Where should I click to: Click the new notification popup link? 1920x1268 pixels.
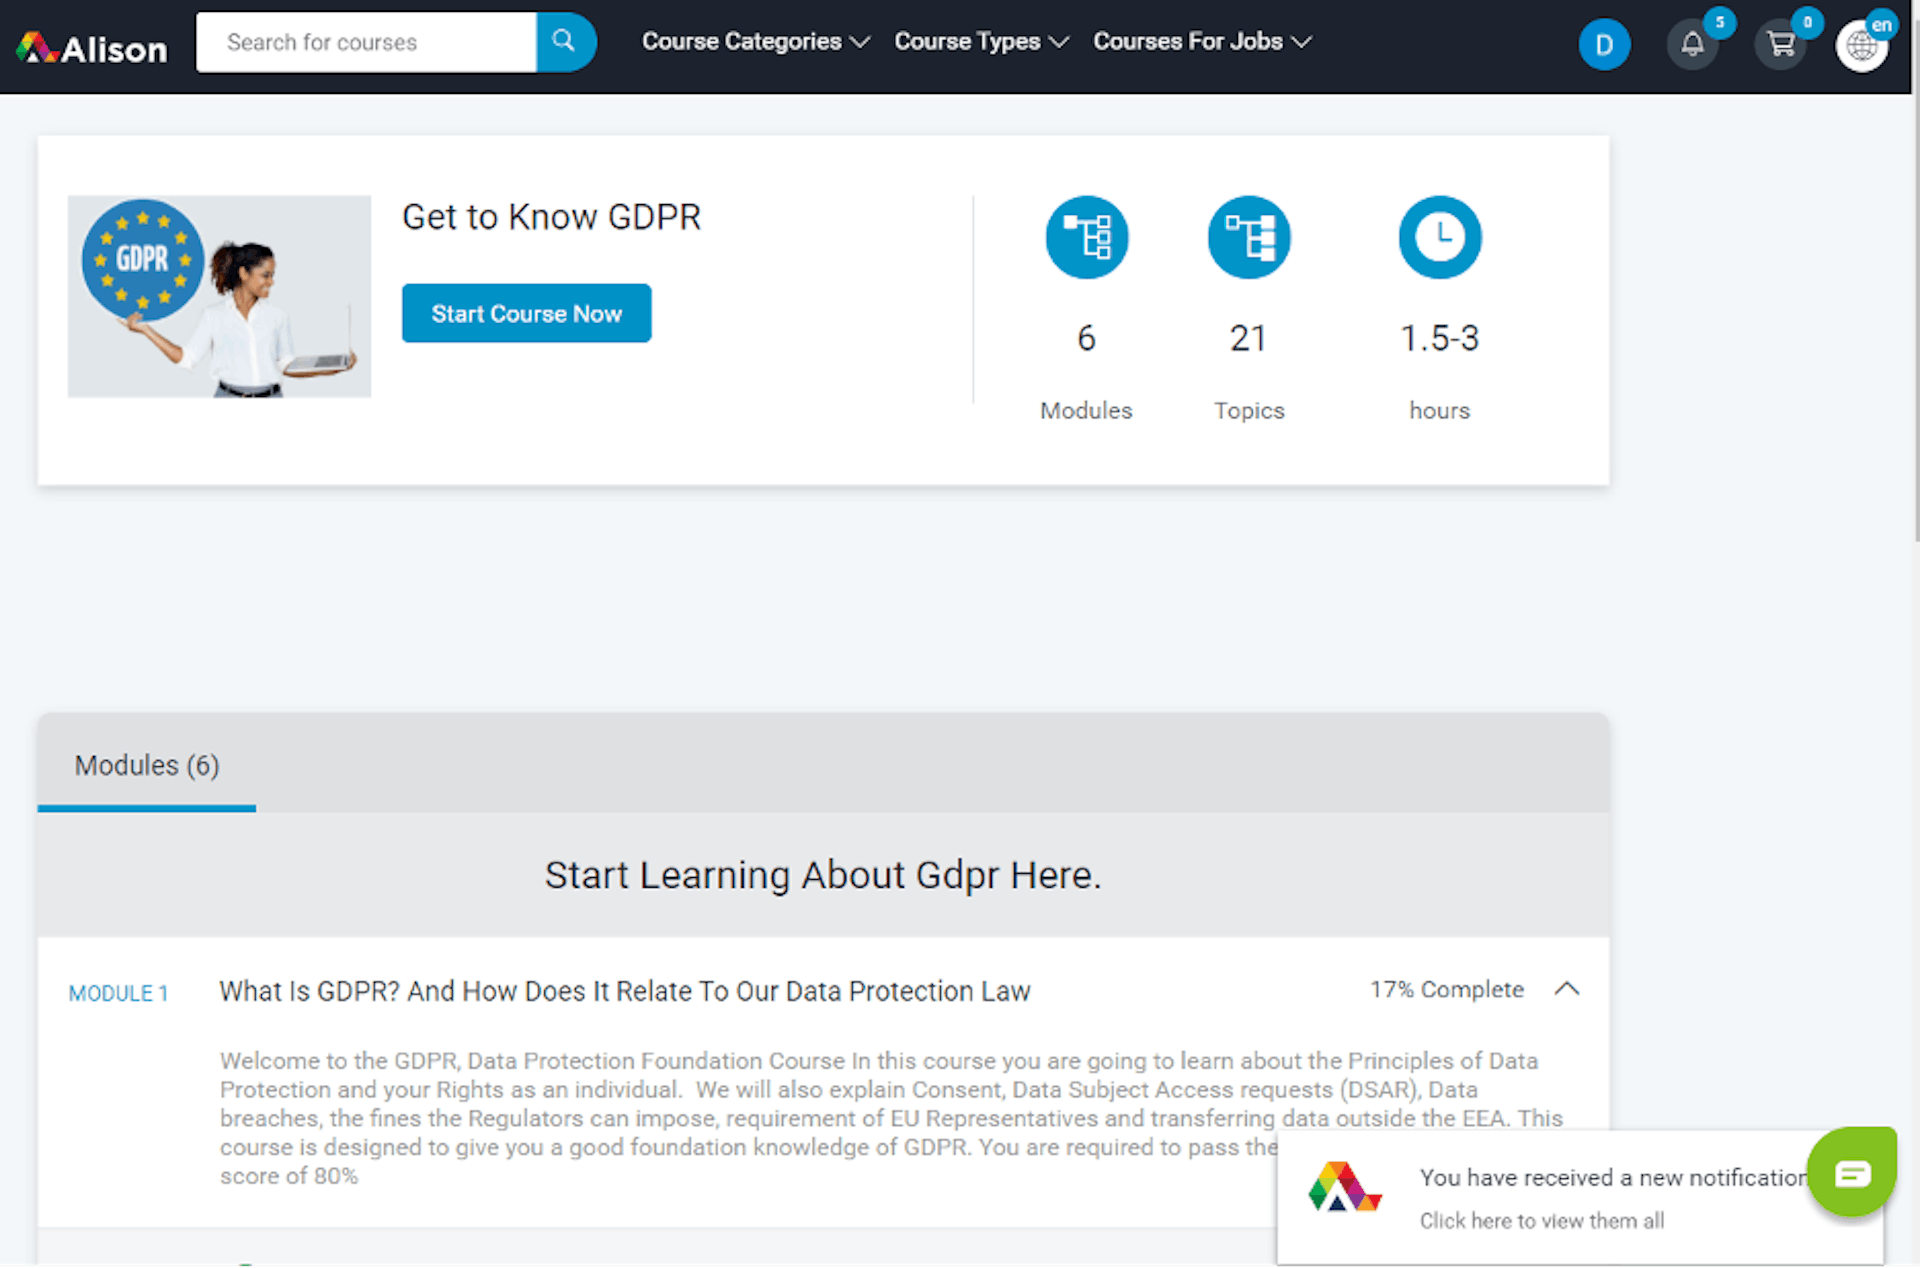click(1542, 1220)
